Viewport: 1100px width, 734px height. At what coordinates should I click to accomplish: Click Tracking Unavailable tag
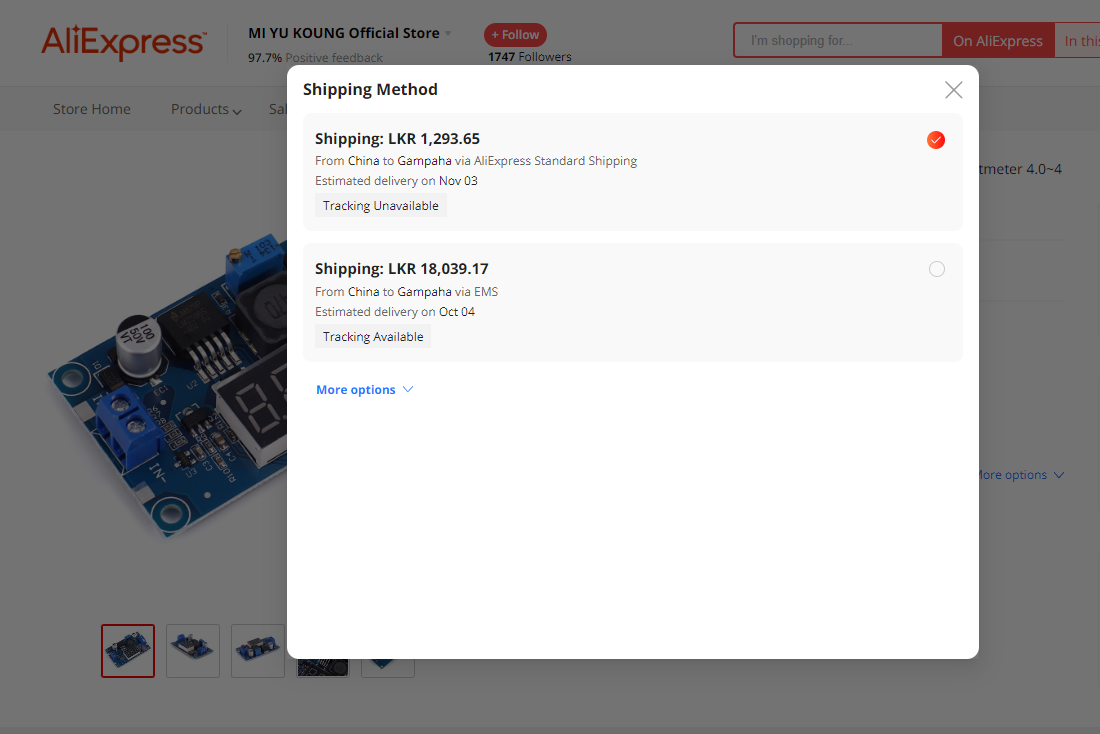click(x=381, y=206)
